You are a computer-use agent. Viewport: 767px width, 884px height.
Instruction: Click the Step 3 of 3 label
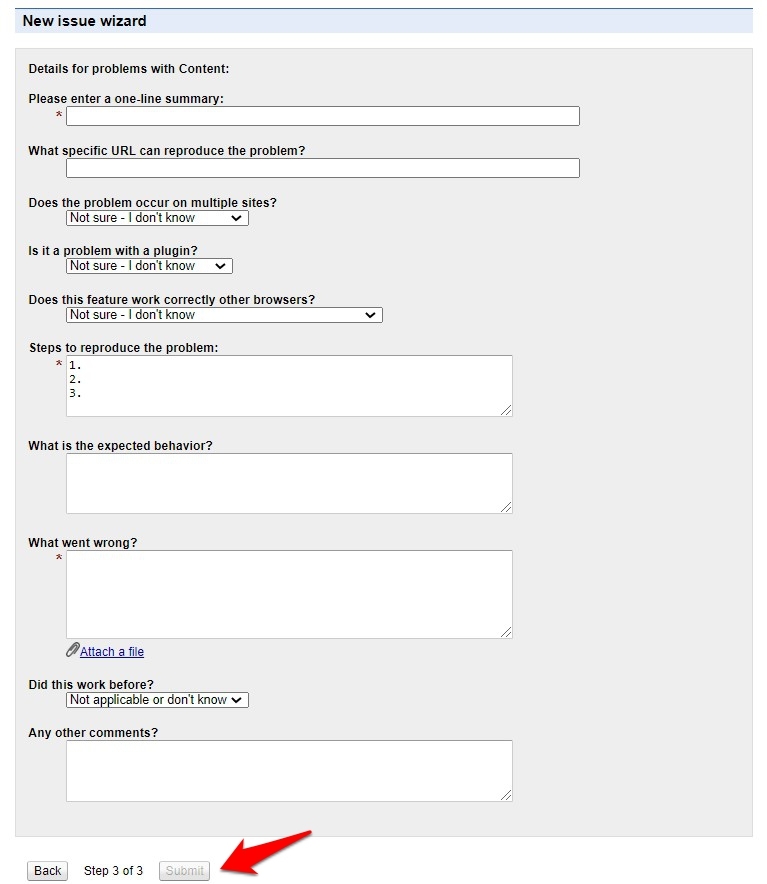tap(113, 871)
